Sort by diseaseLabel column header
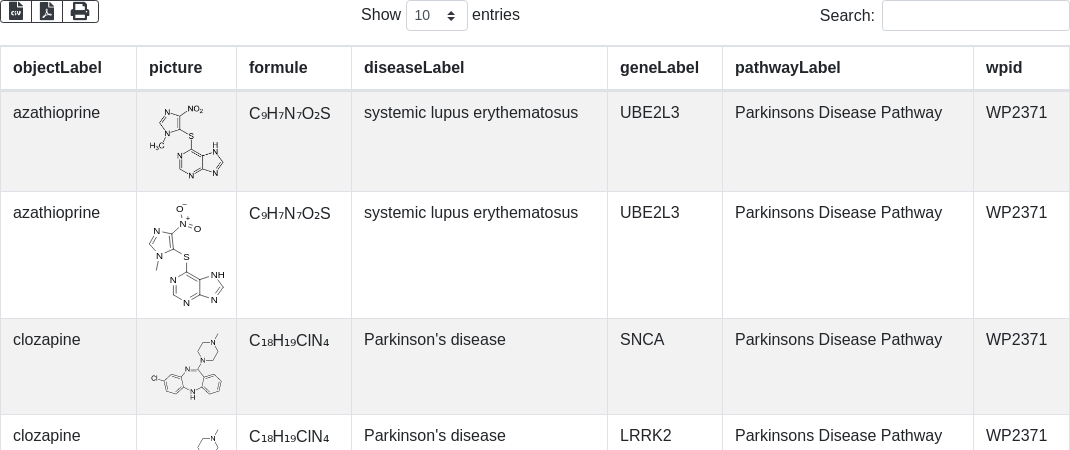 point(414,68)
